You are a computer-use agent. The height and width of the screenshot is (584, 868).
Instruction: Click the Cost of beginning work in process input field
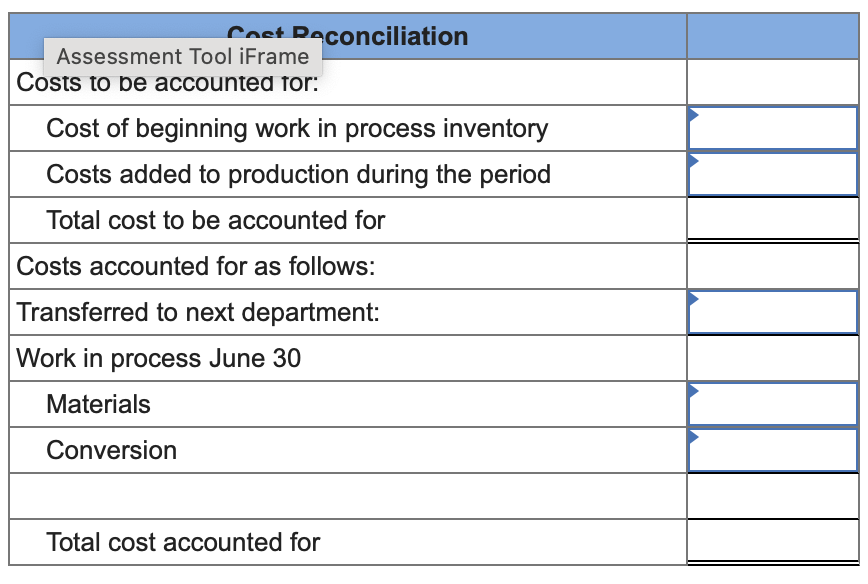(775, 128)
